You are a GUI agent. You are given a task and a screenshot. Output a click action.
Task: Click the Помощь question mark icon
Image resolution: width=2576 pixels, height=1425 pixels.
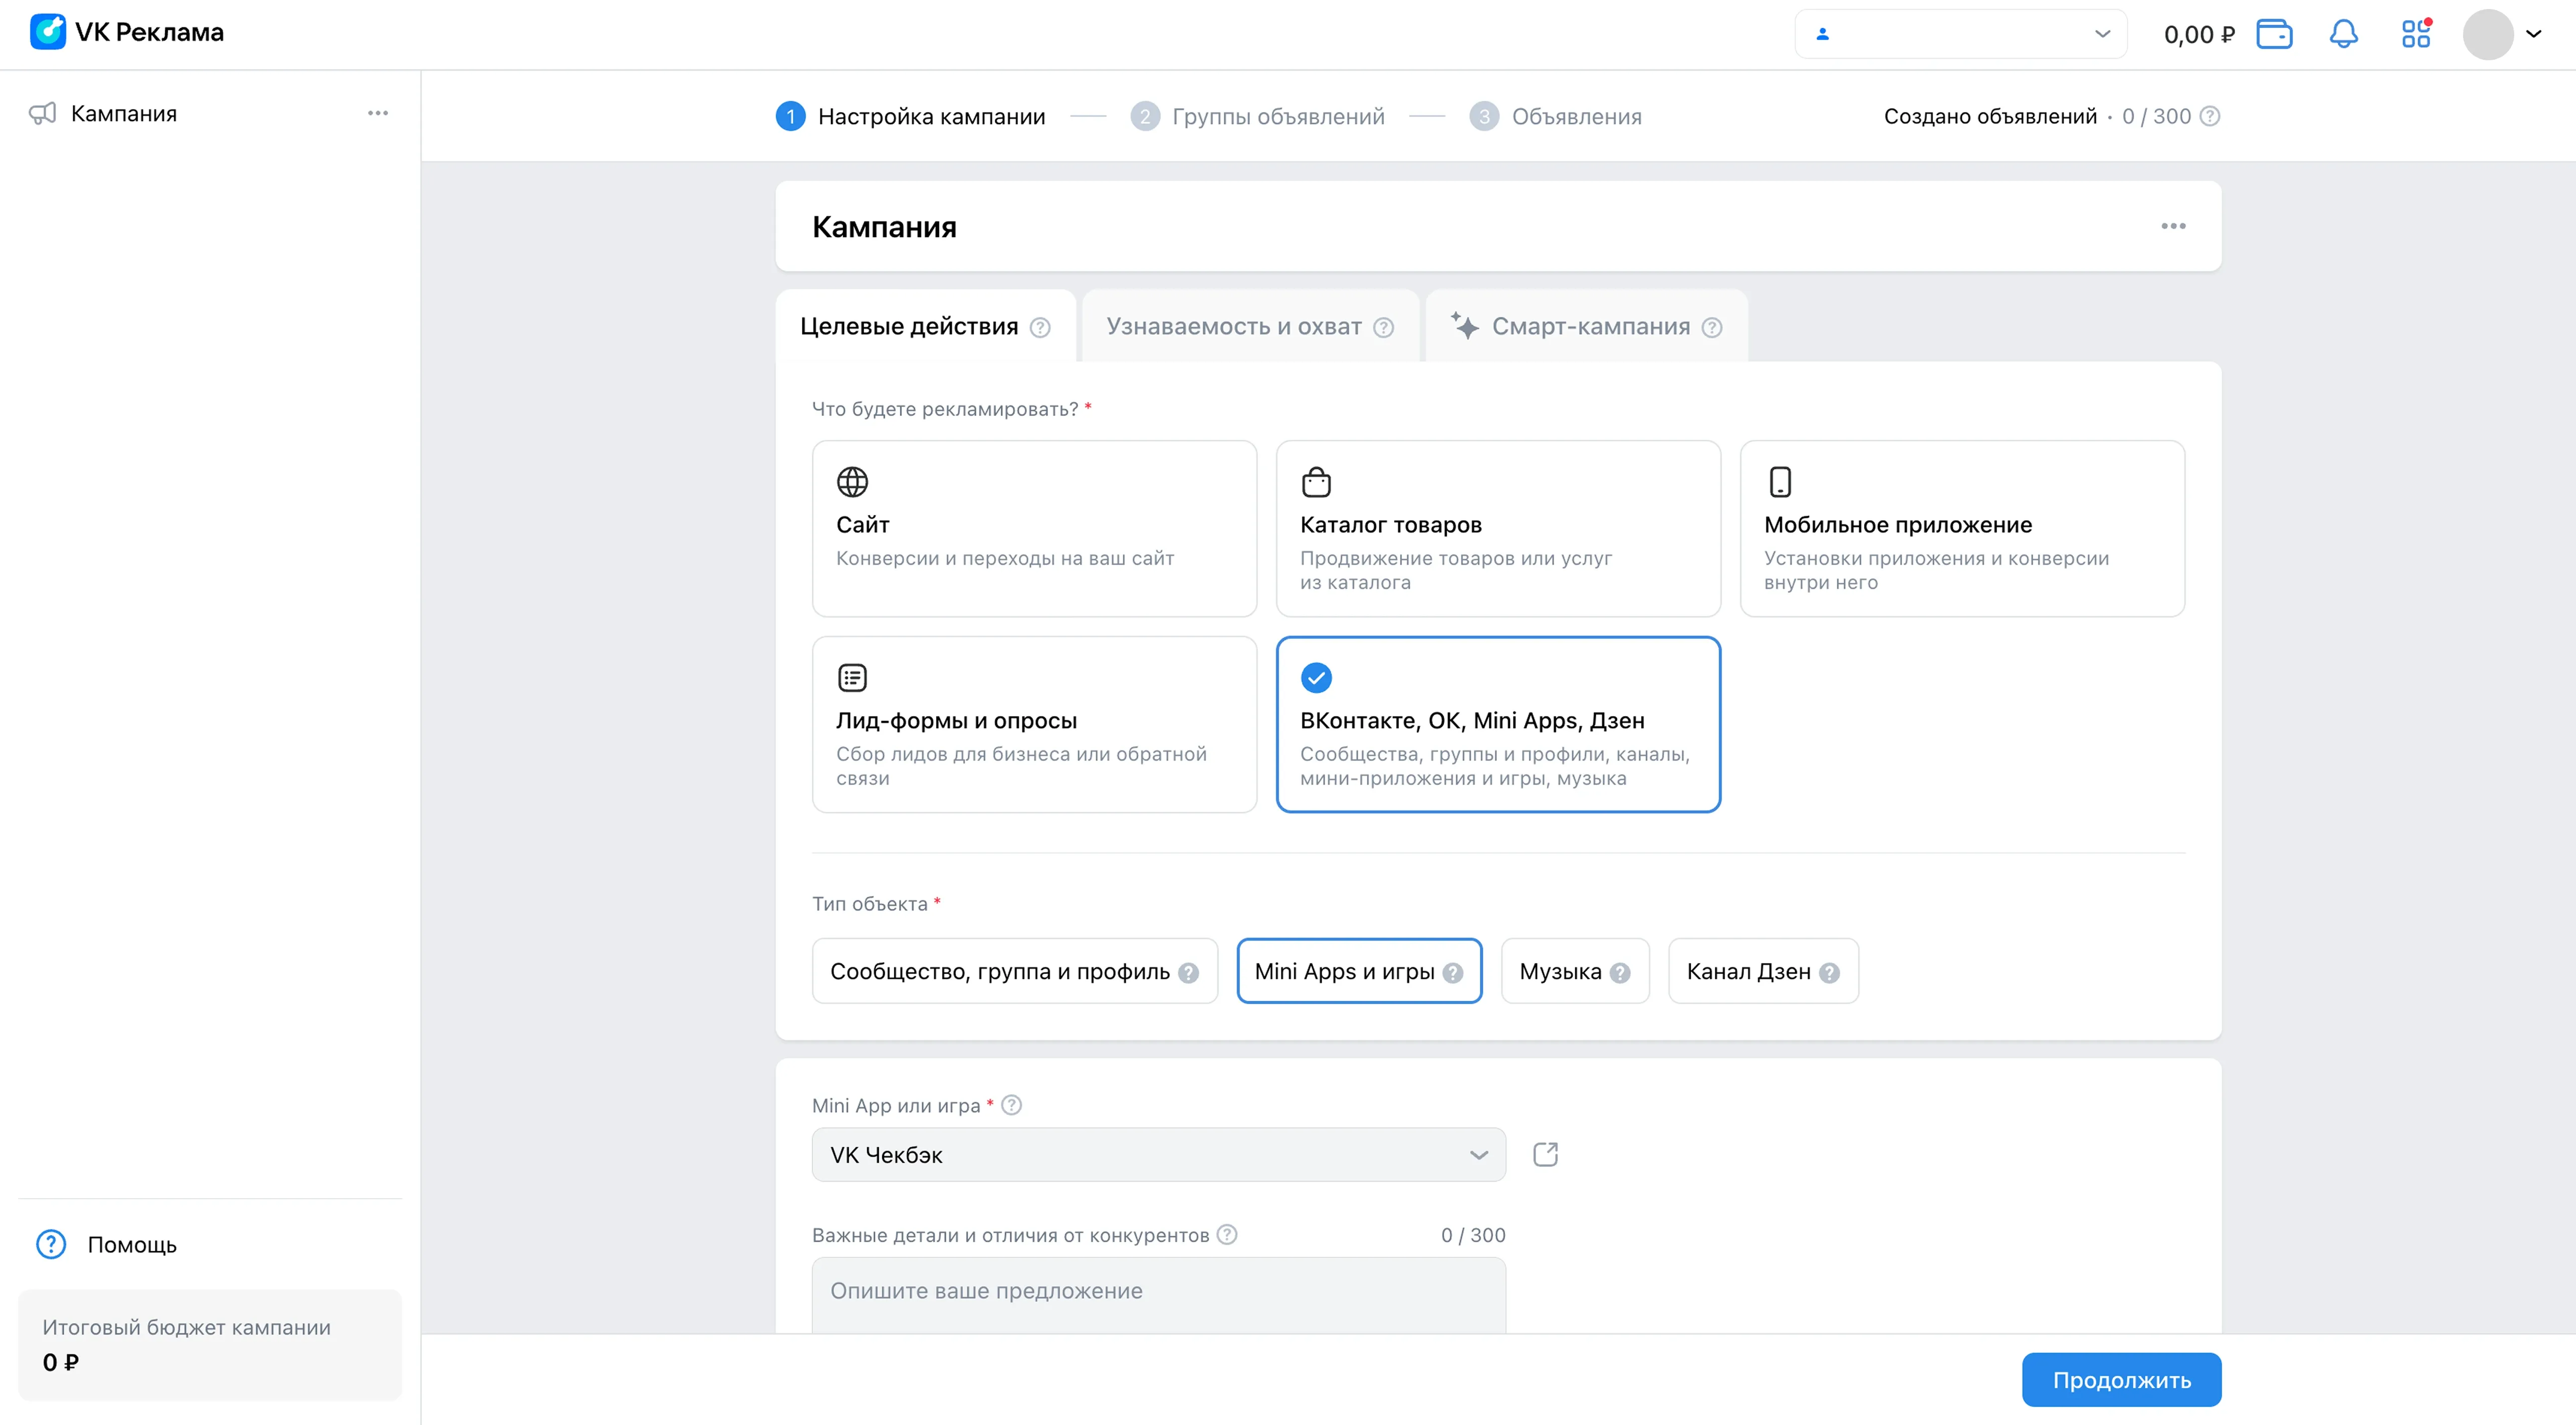[x=51, y=1244]
